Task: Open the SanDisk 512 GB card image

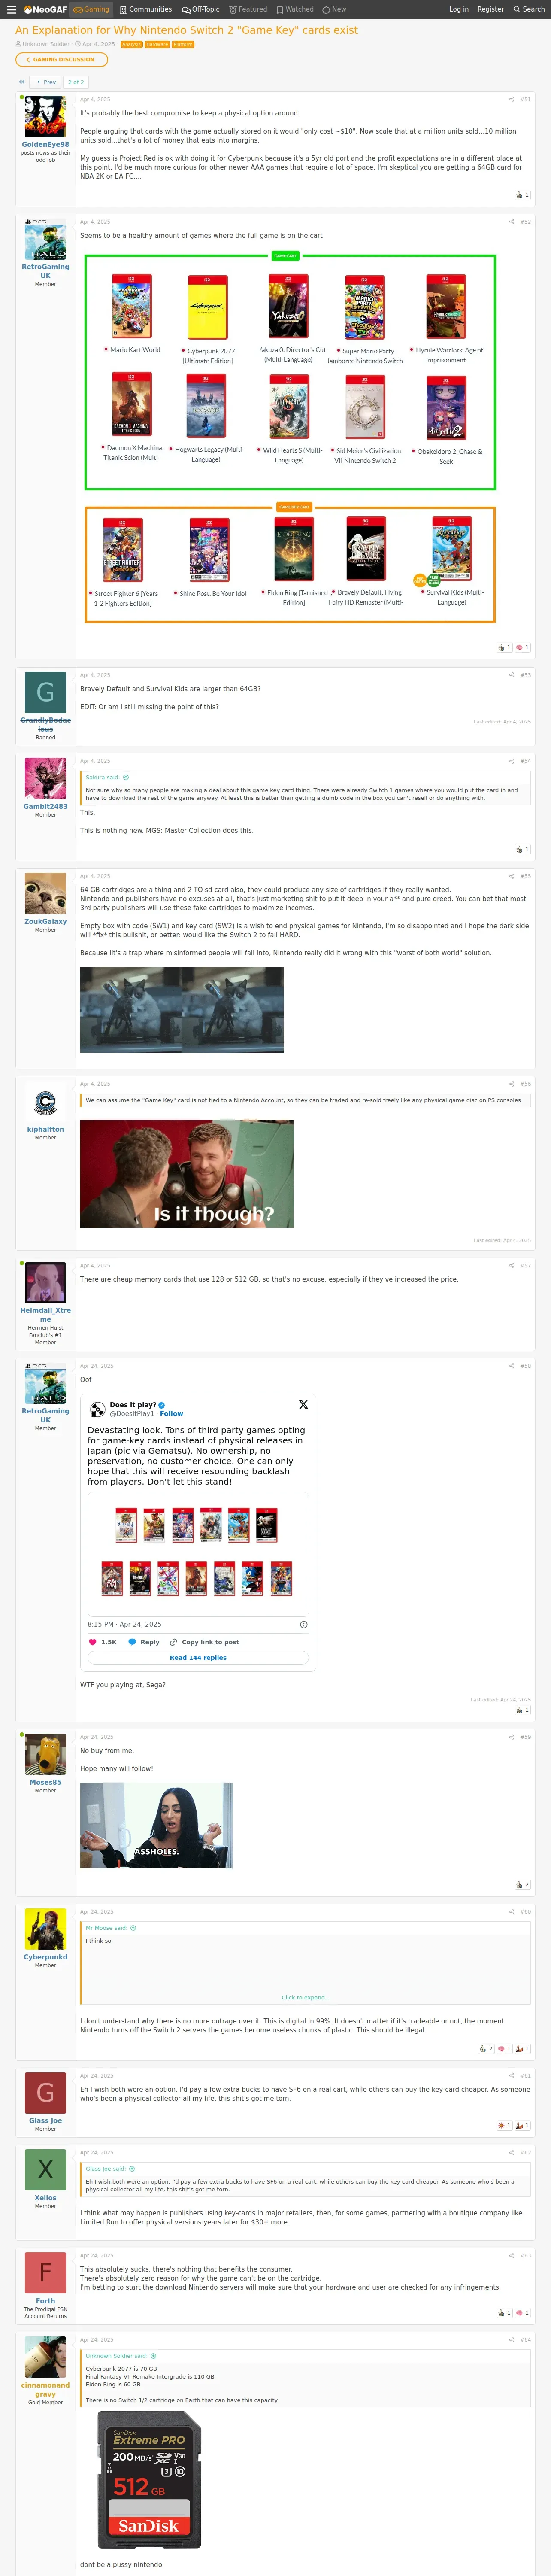Action: [149, 2479]
